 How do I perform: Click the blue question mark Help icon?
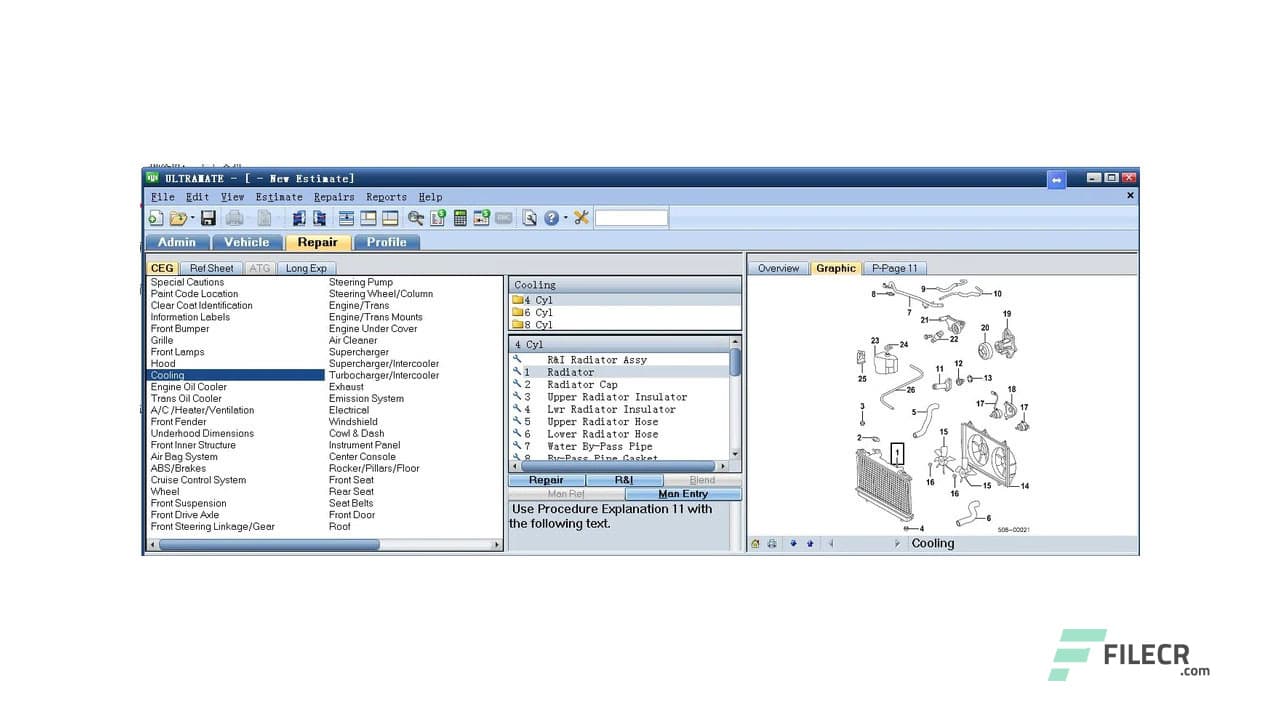[551, 218]
